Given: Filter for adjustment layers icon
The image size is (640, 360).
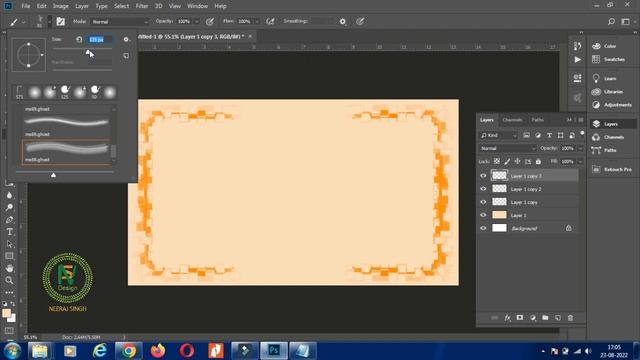Looking at the screenshot, I should tap(538, 135).
